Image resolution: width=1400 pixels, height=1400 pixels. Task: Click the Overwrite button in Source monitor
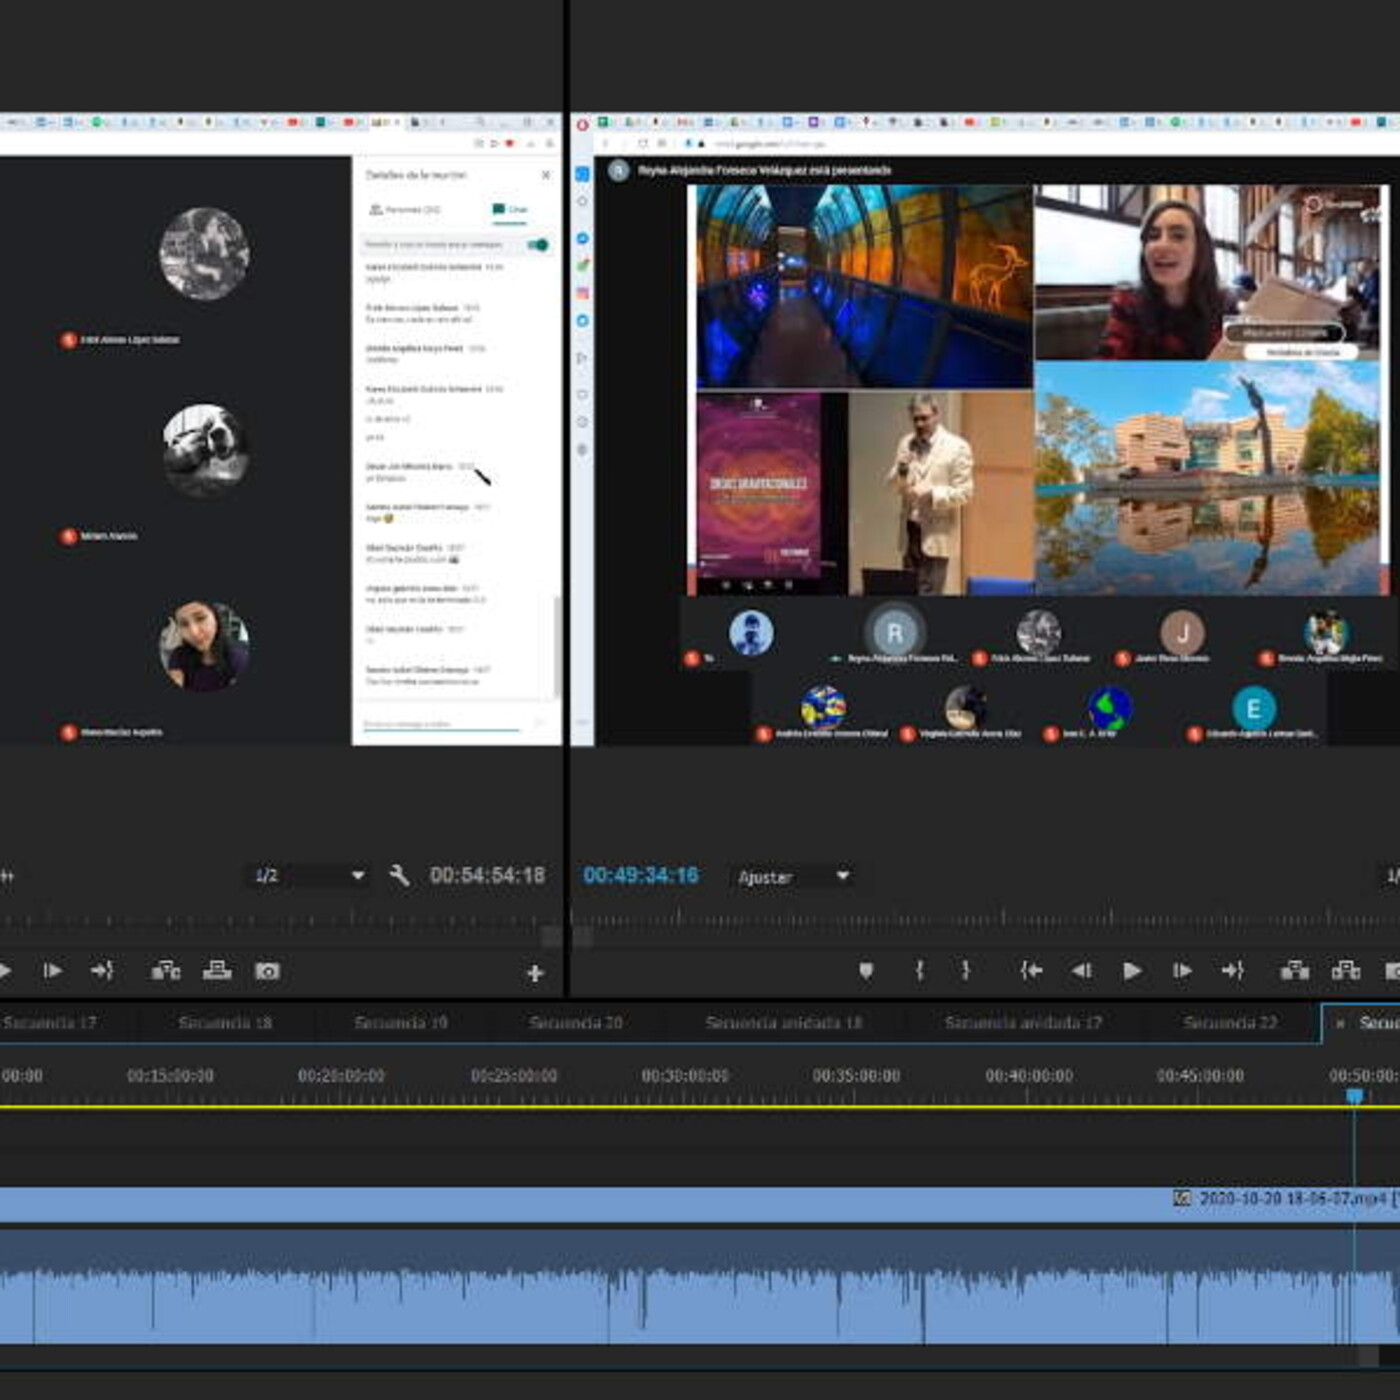click(x=217, y=970)
